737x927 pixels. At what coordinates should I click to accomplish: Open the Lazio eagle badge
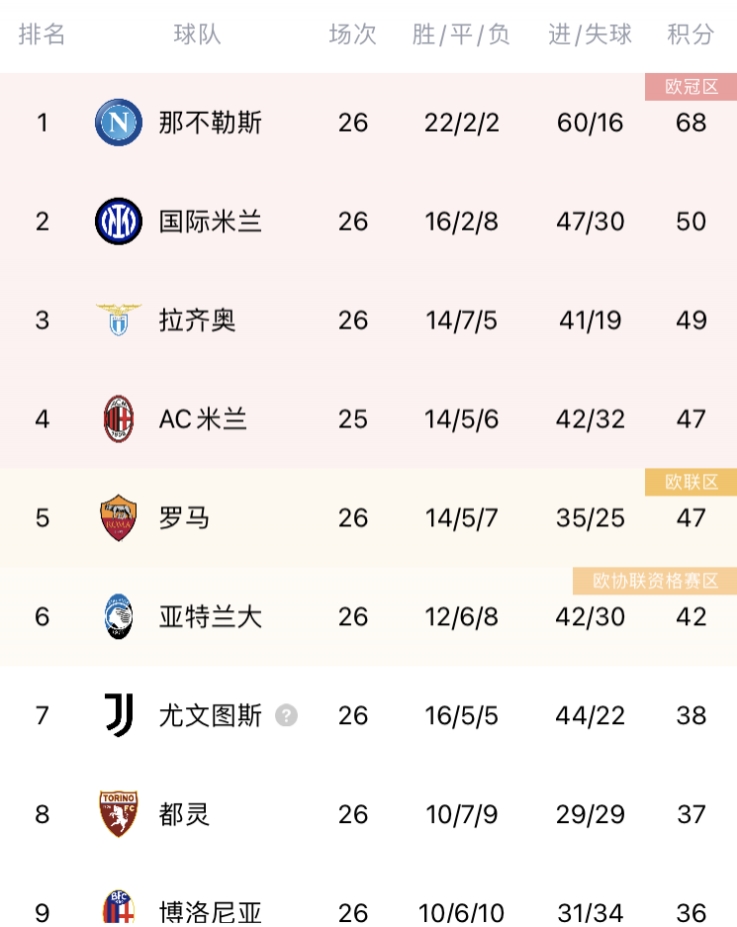coord(118,320)
